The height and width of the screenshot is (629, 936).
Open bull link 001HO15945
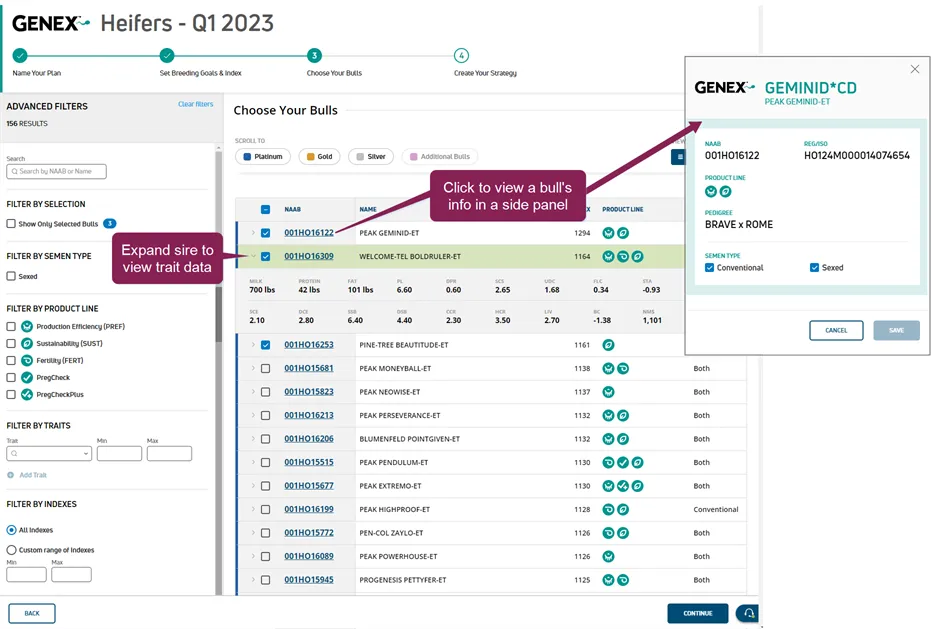tap(309, 579)
